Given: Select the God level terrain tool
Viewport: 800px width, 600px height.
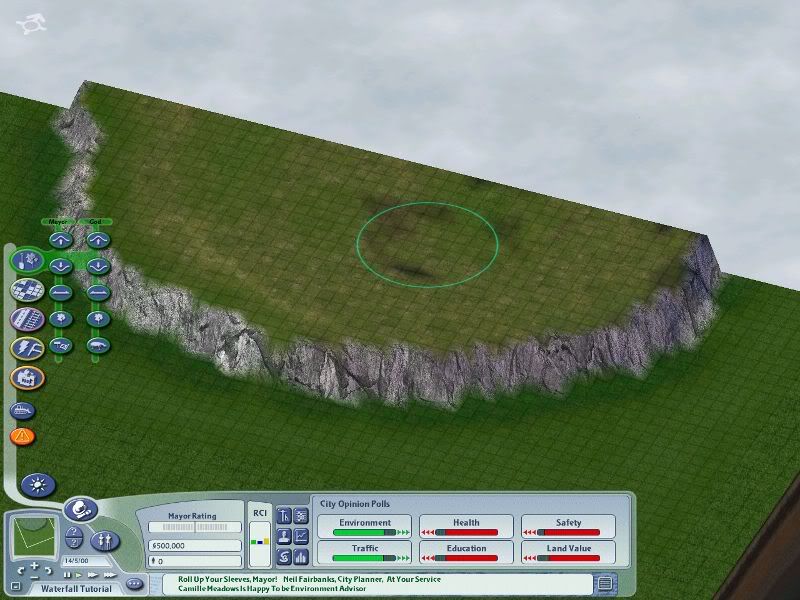Looking at the screenshot, I should pos(98,292).
